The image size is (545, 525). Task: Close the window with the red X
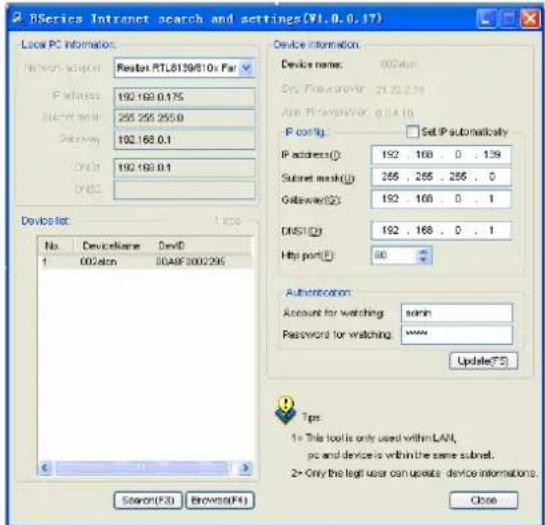(530, 18)
